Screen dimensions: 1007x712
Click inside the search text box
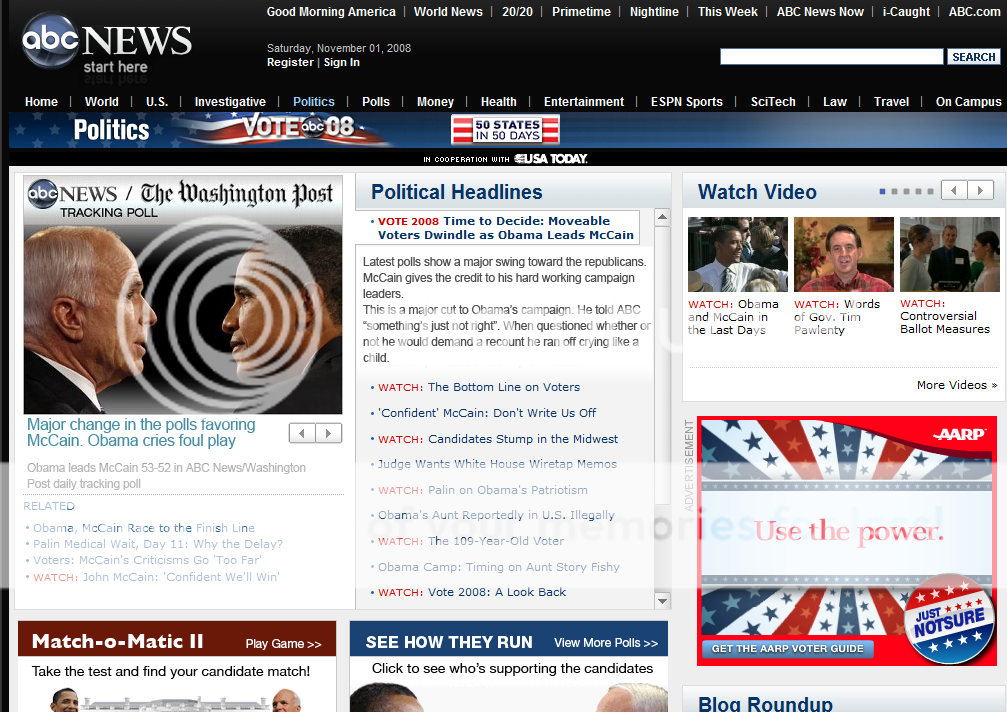[x=832, y=56]
